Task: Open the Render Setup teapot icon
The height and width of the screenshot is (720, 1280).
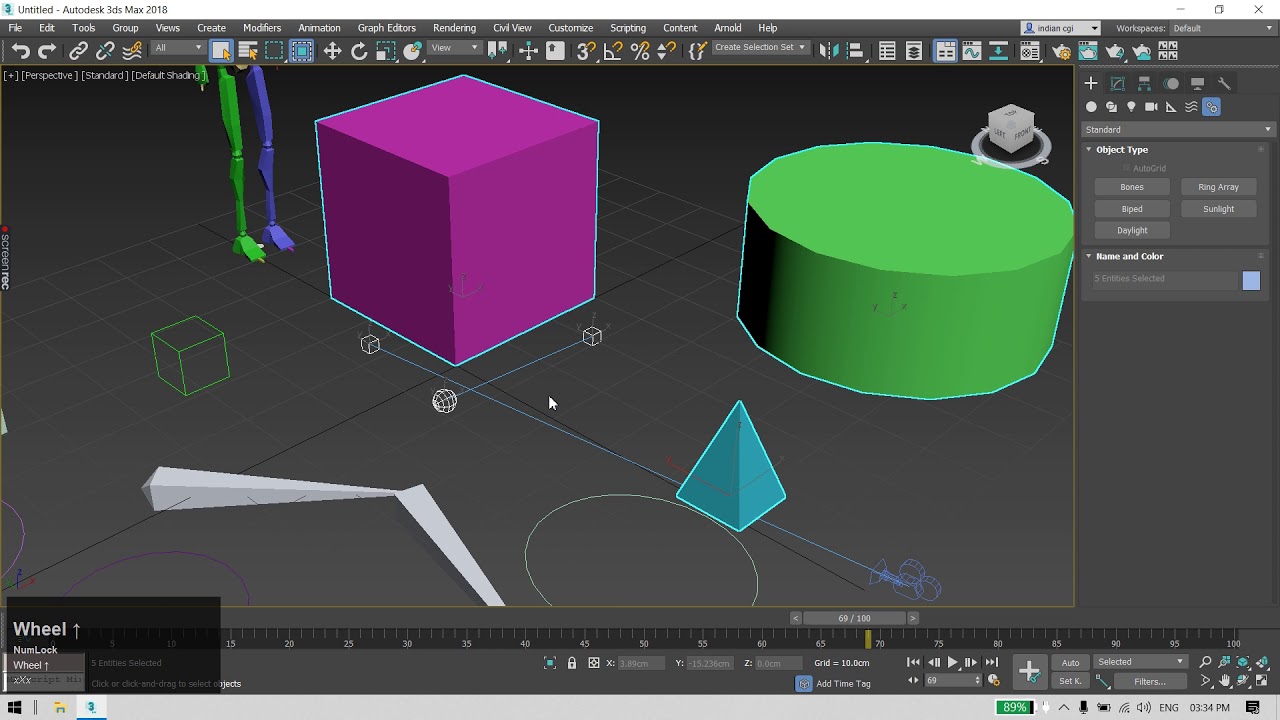Action: (x=1061, y=51)
